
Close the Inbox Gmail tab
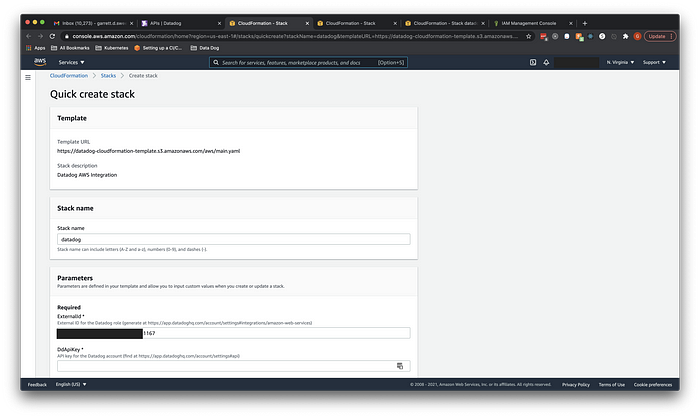(131, 23)
